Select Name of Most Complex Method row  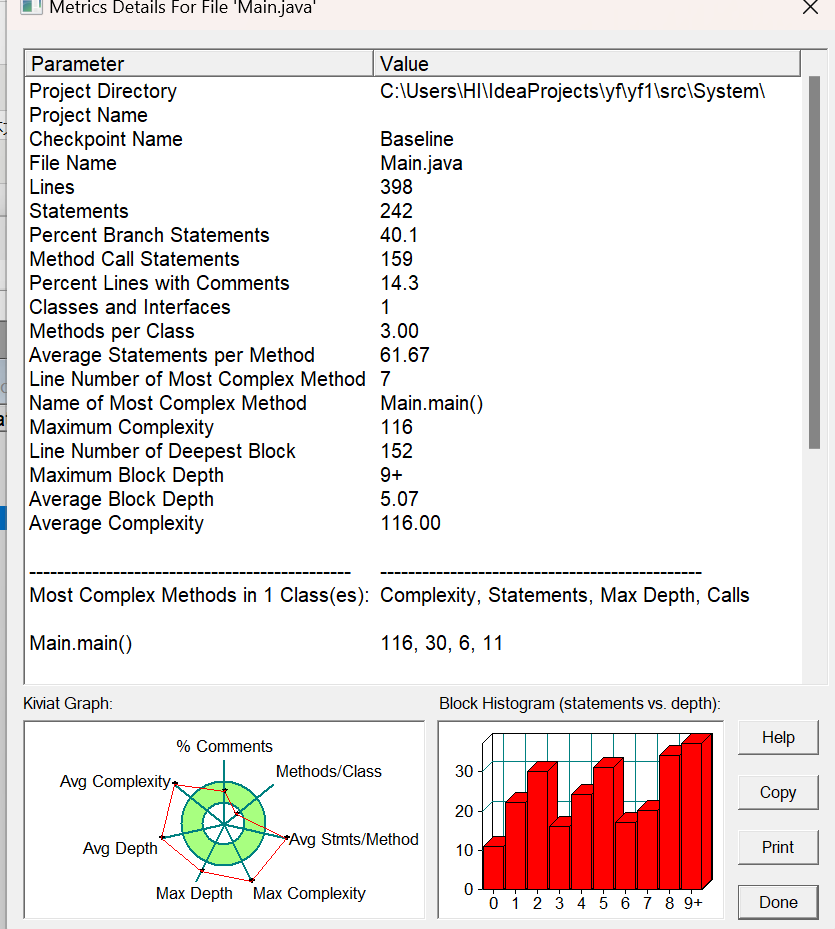click(412, 403)
